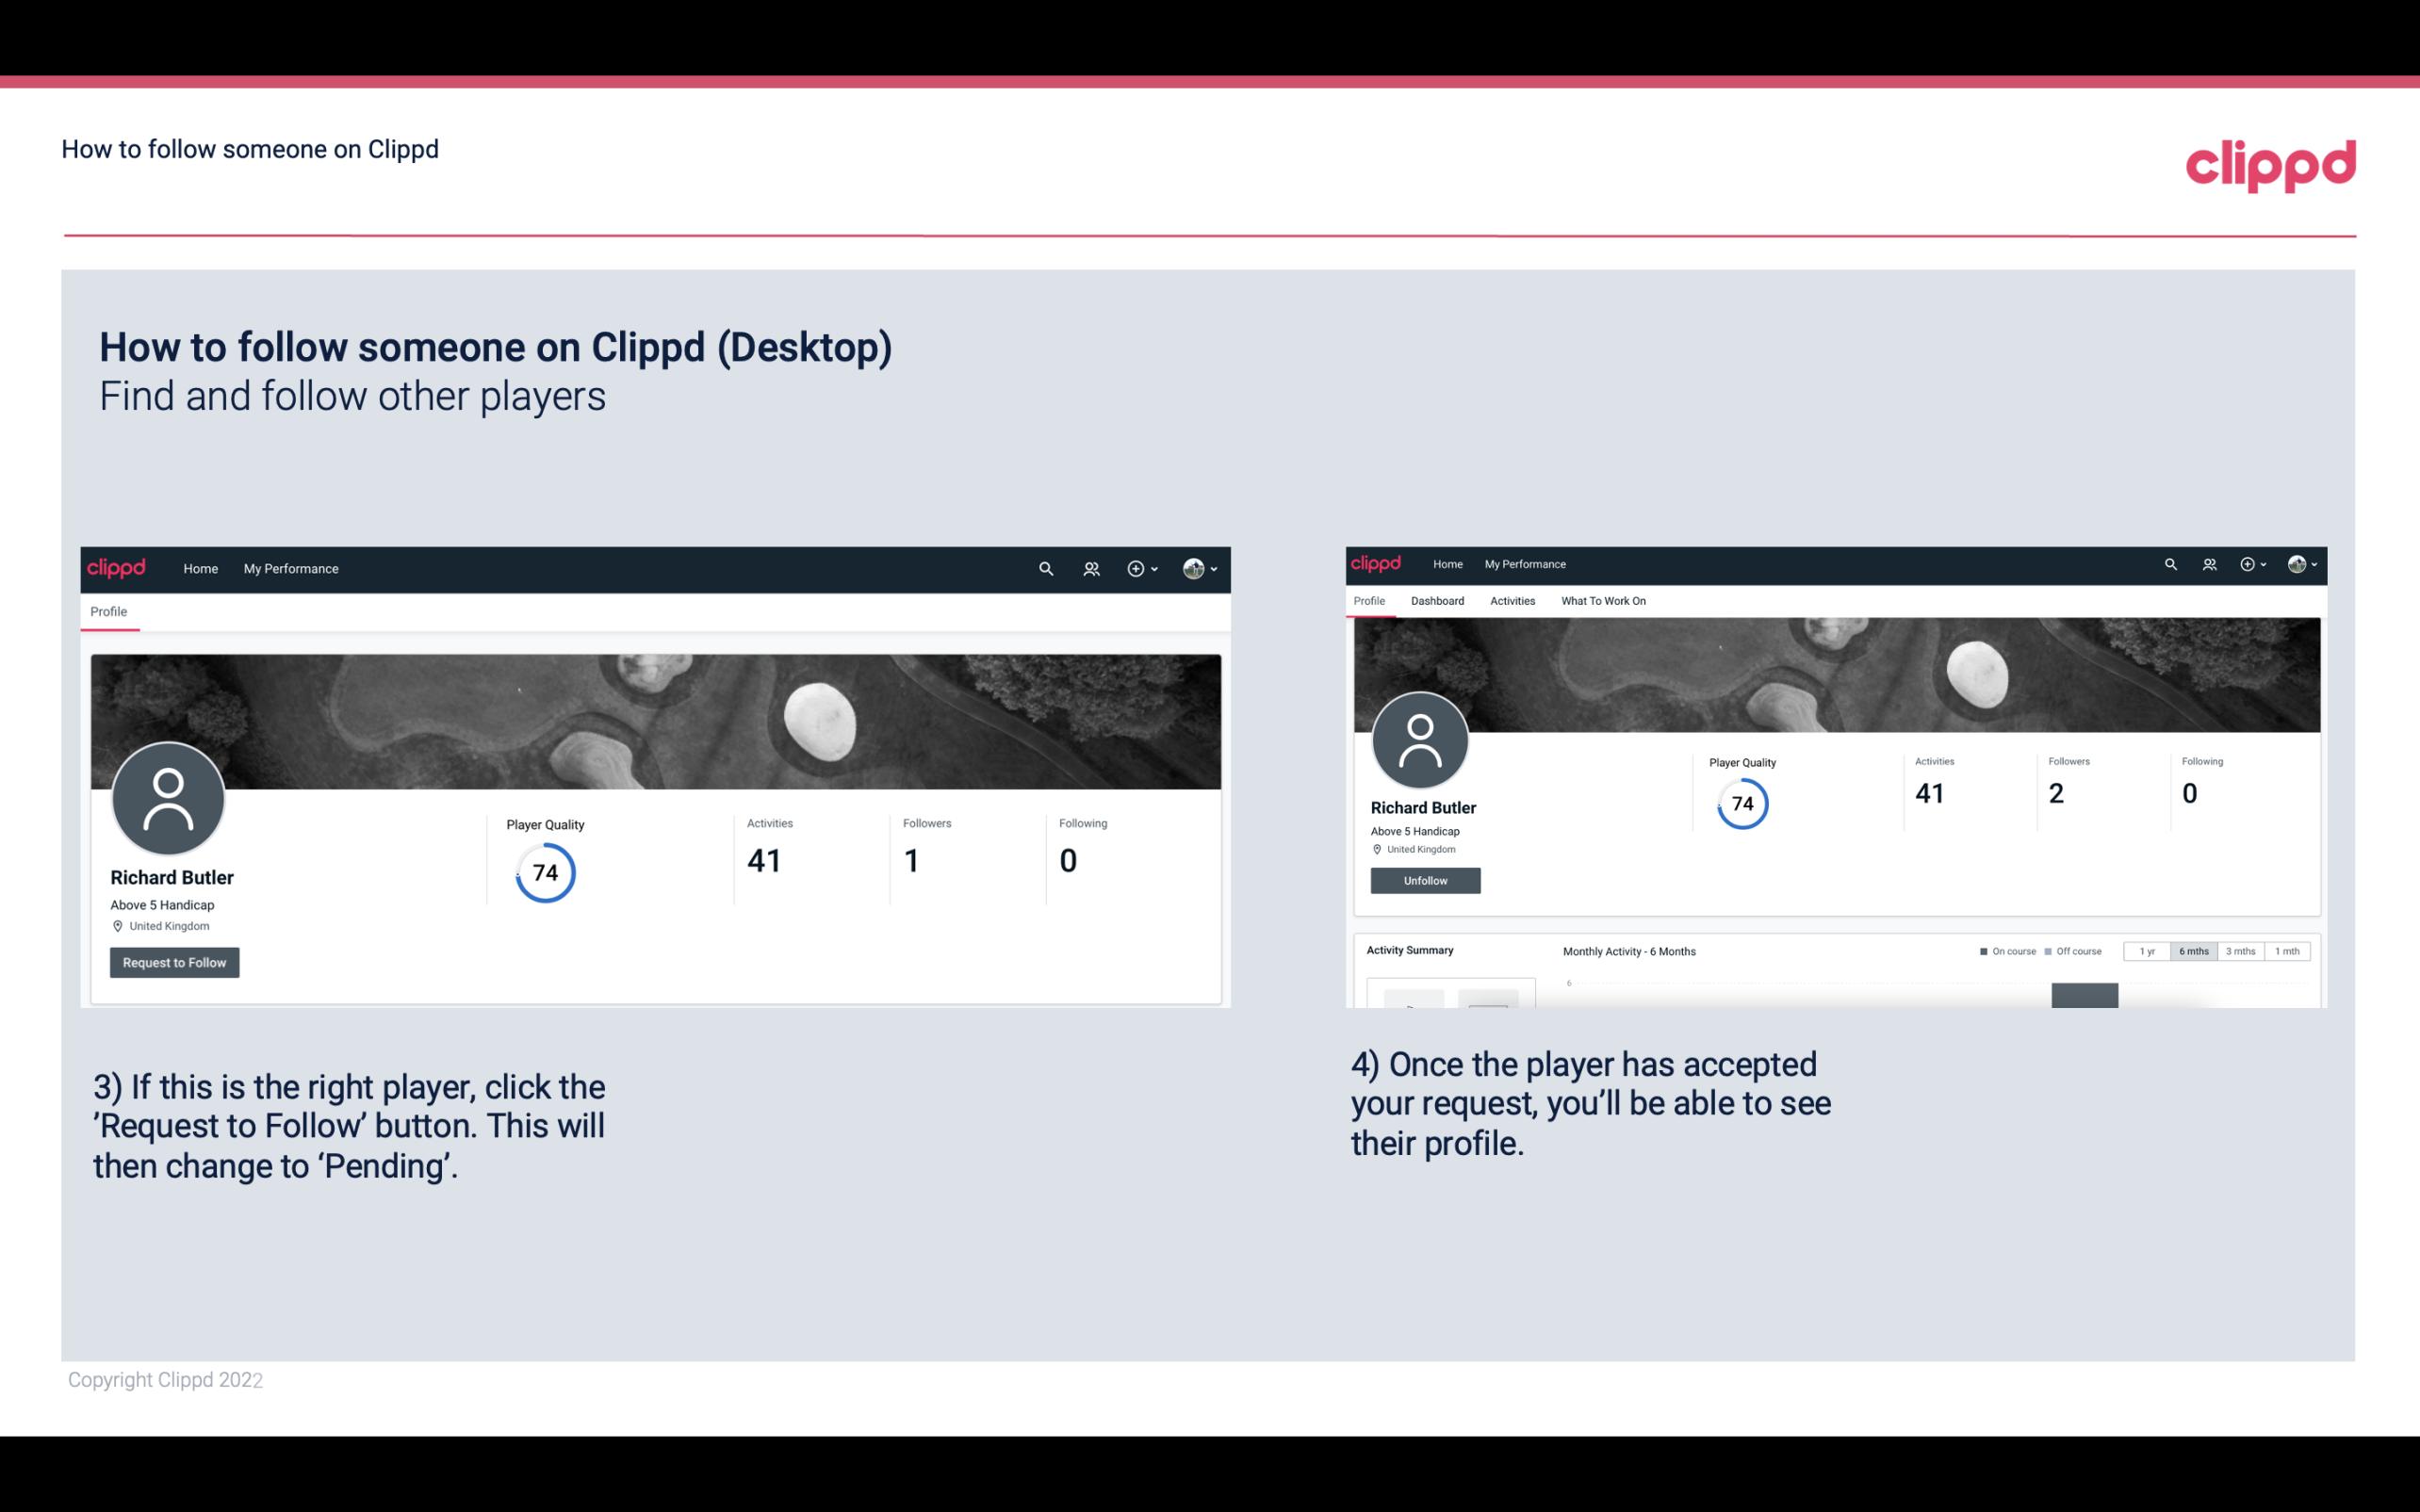Expand the 'My Performance' dropdown menu

click(x=291, y=566)
